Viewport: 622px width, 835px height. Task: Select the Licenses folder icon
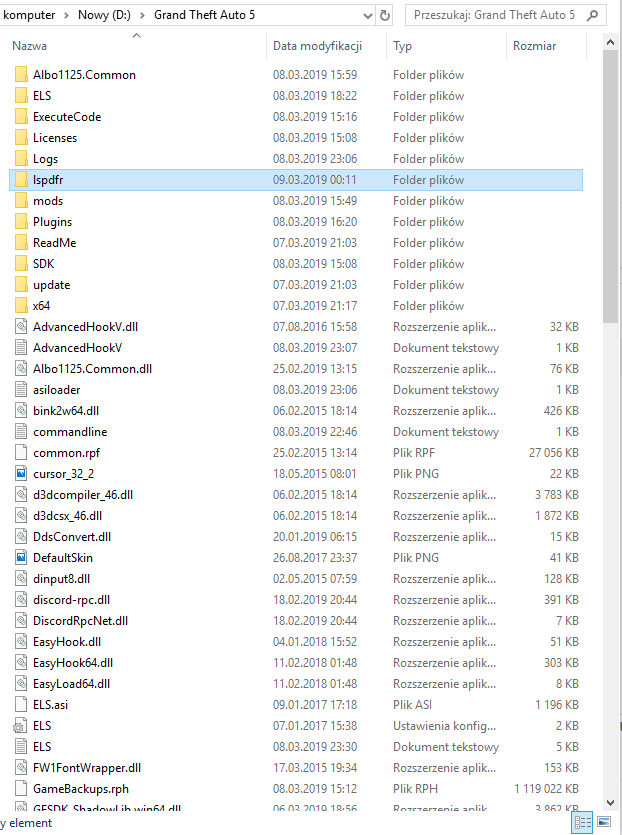(x=21, y=138)
